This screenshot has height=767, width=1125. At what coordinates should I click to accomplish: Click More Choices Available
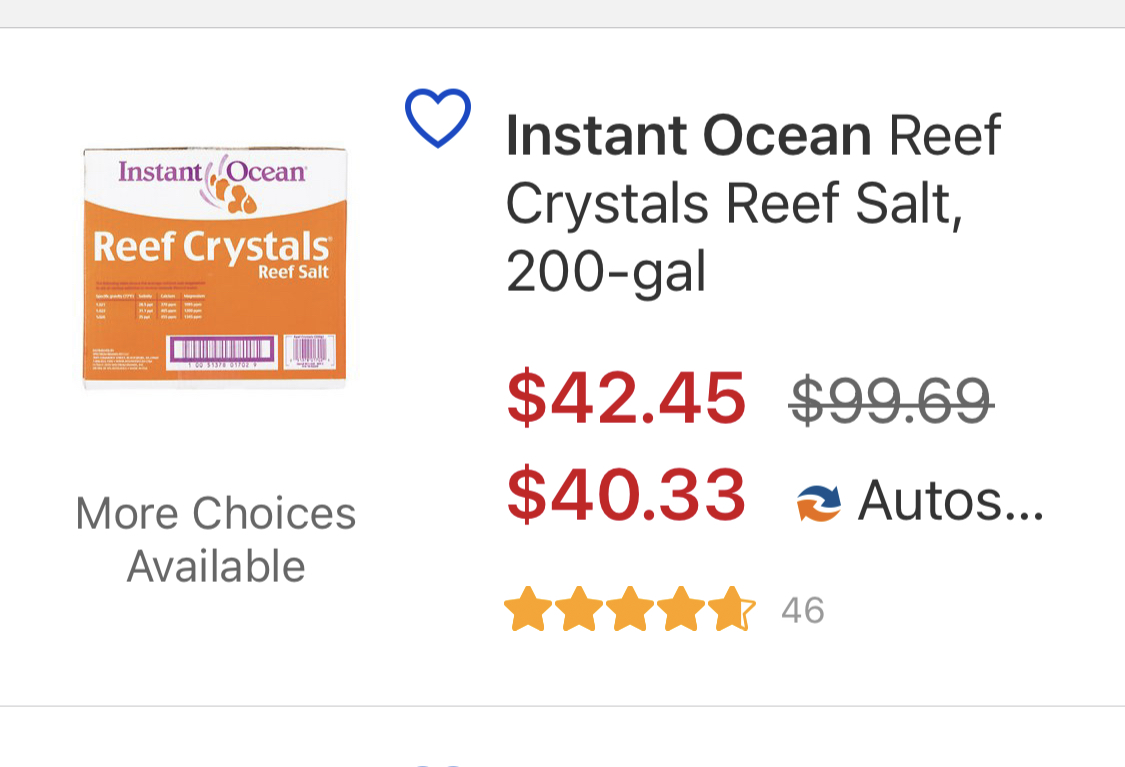[x=216, y=540]
